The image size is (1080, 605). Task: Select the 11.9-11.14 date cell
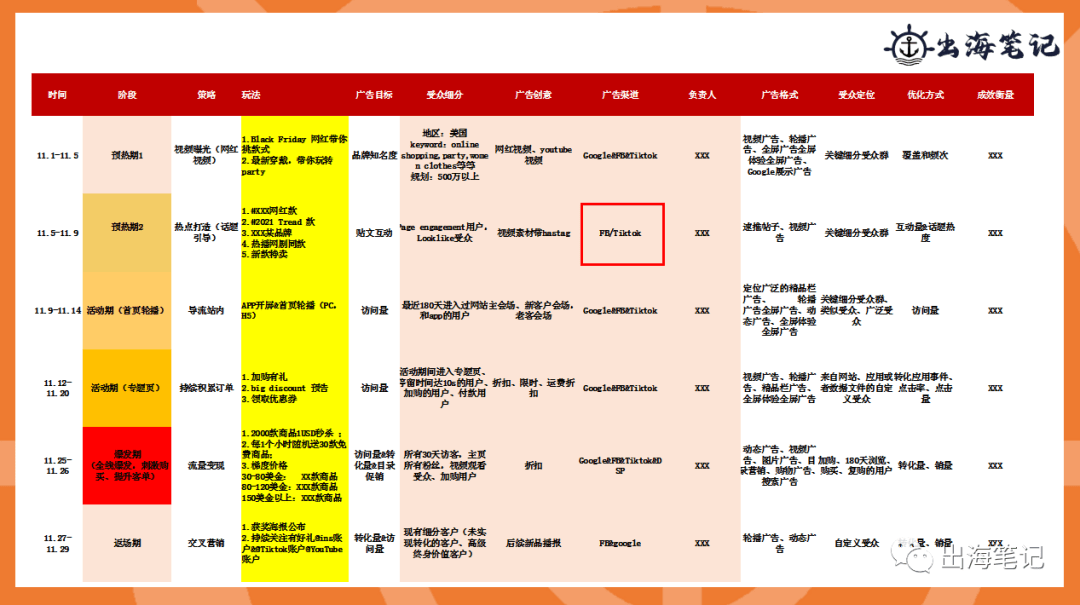click(57, 311)
